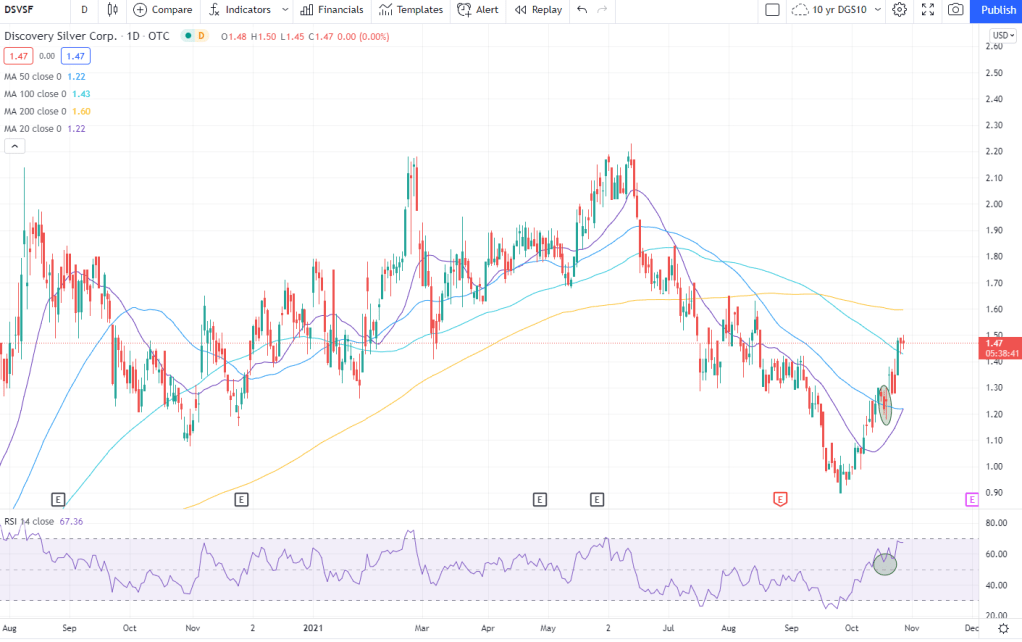The width and height of the screenshot is (1022, 642).
Task: Take a chart snapshot with camera icon
Action: click(x=955, y=10)
